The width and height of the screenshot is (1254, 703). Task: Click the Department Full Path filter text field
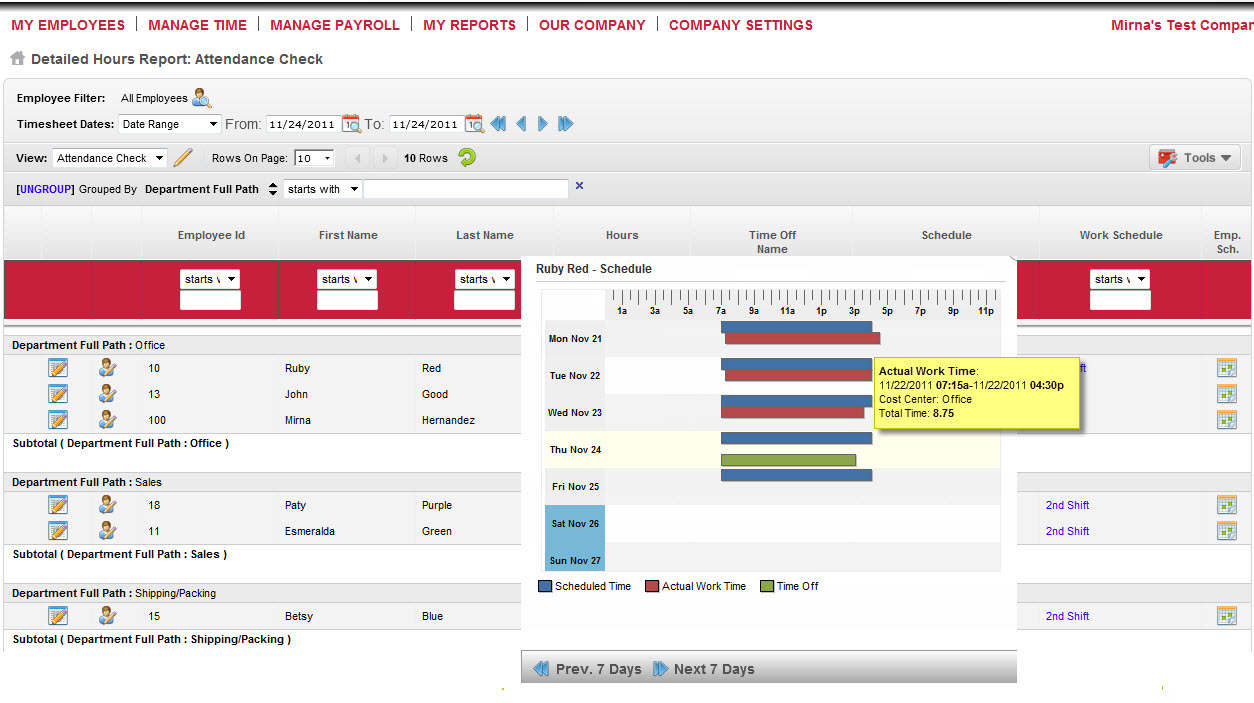[465, 189]
